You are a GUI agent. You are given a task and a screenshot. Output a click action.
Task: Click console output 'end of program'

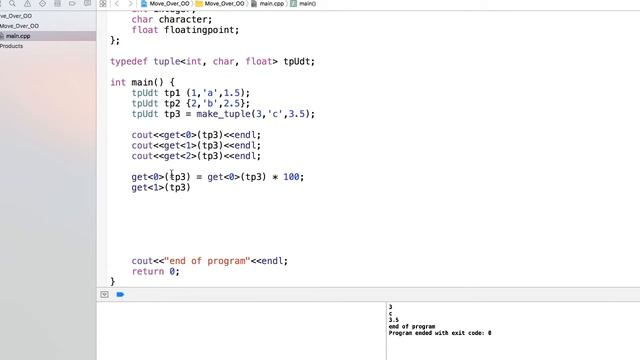pos(412,327)
